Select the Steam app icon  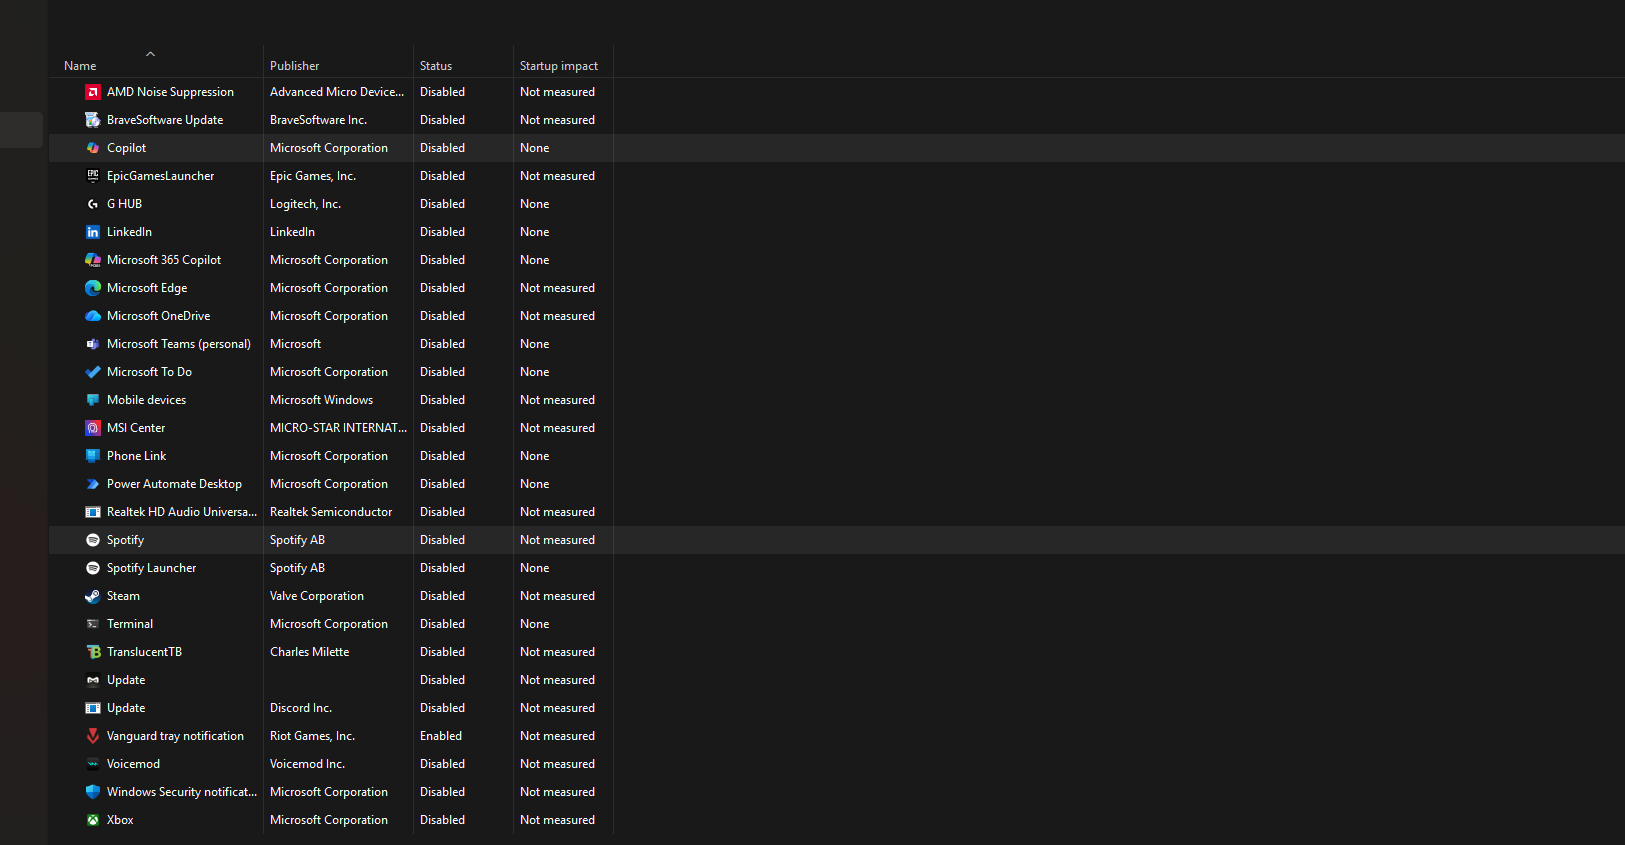[93, 596]
